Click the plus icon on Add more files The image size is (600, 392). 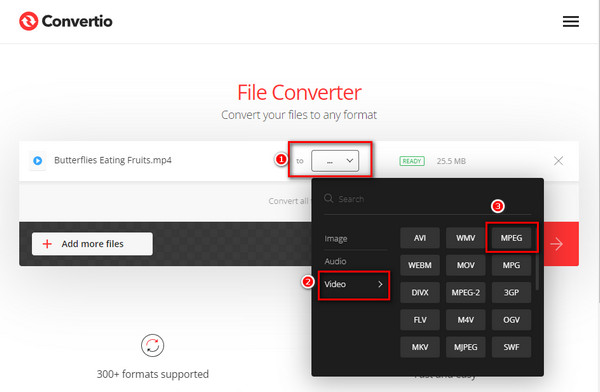coord(47,244)
